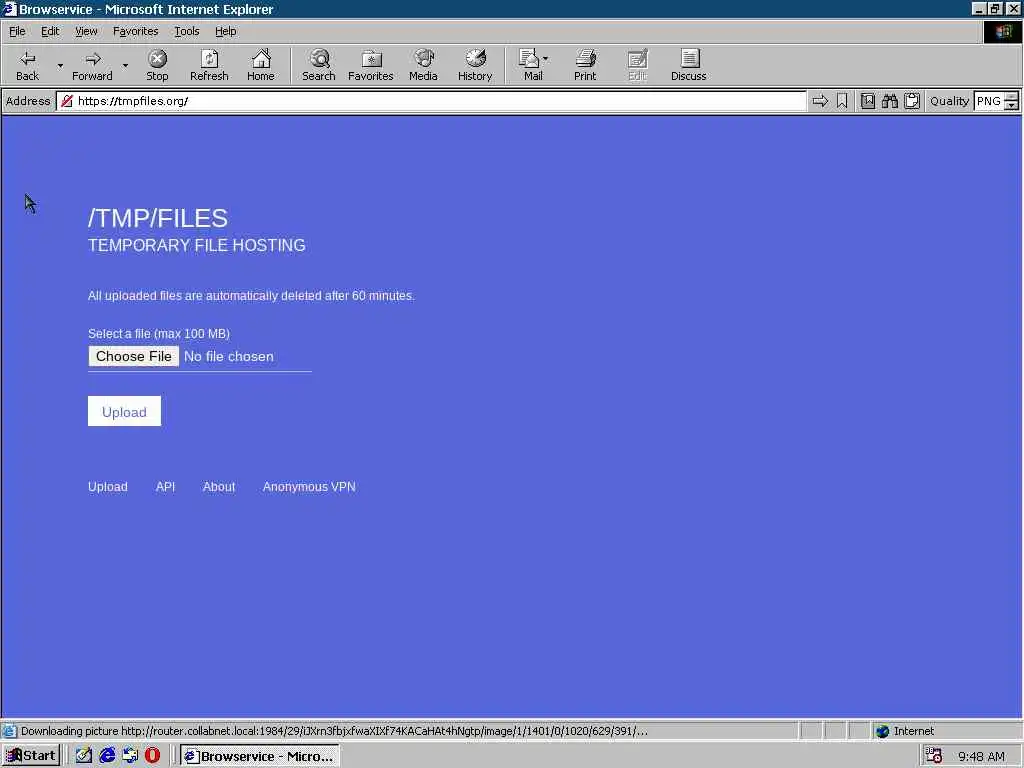Open the Back history dropdown arrow

60,65
